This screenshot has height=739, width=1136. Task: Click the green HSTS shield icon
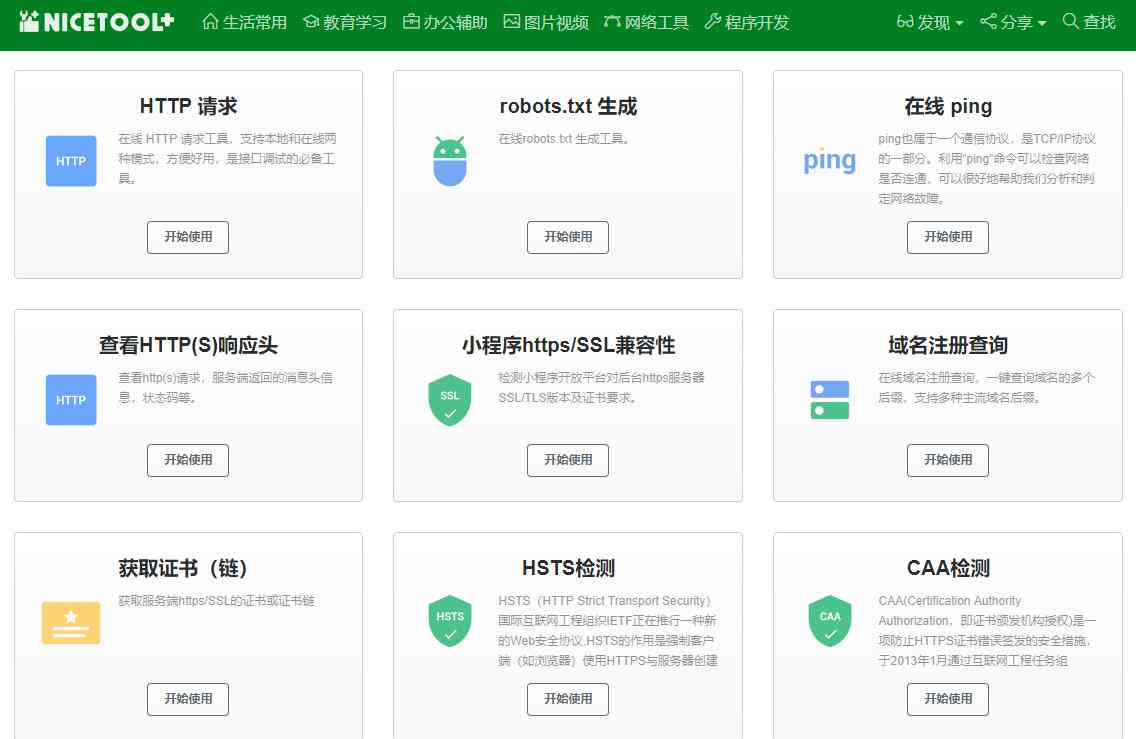[x=450, y=621]
